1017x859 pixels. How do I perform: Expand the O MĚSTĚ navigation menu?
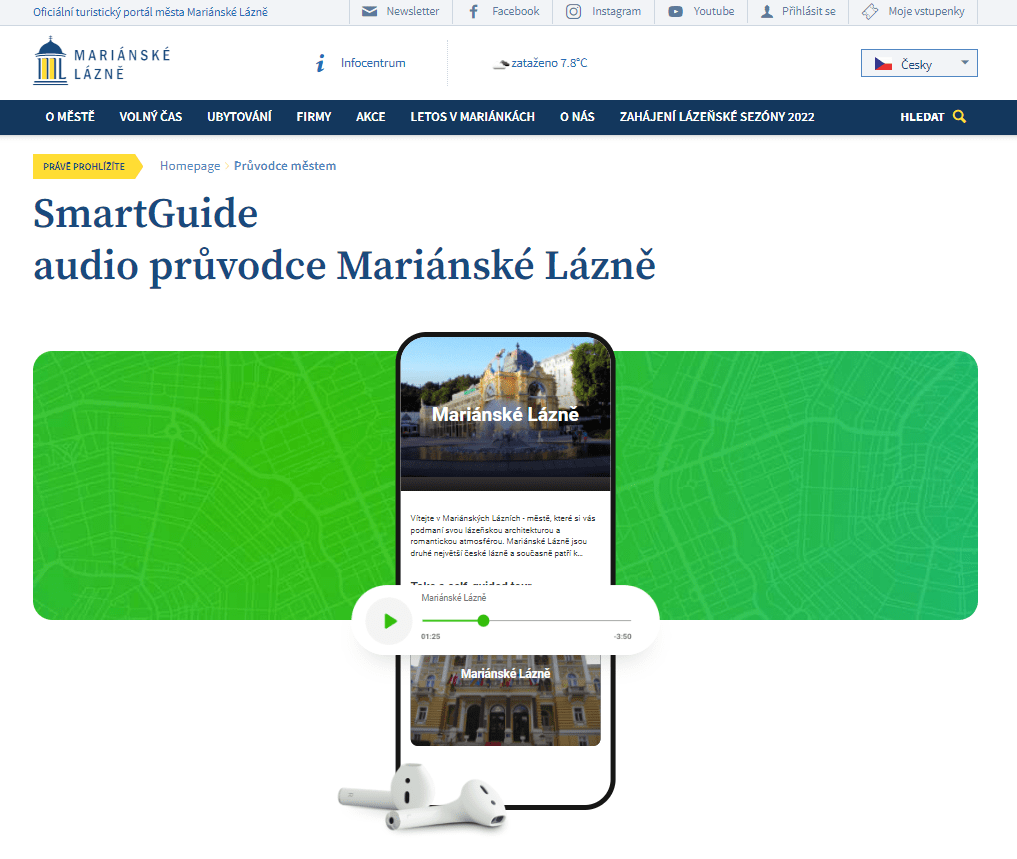click(69, 117)
